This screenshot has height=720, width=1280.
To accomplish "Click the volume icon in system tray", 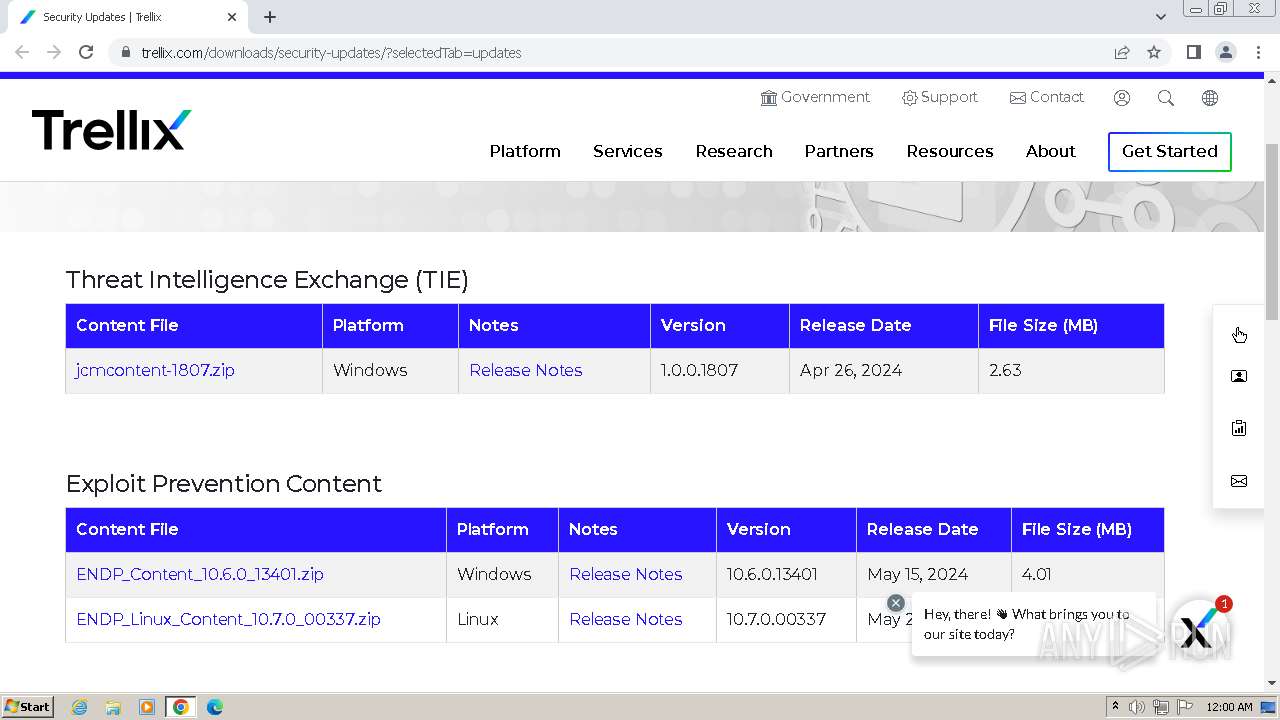I will (1137, 707).
